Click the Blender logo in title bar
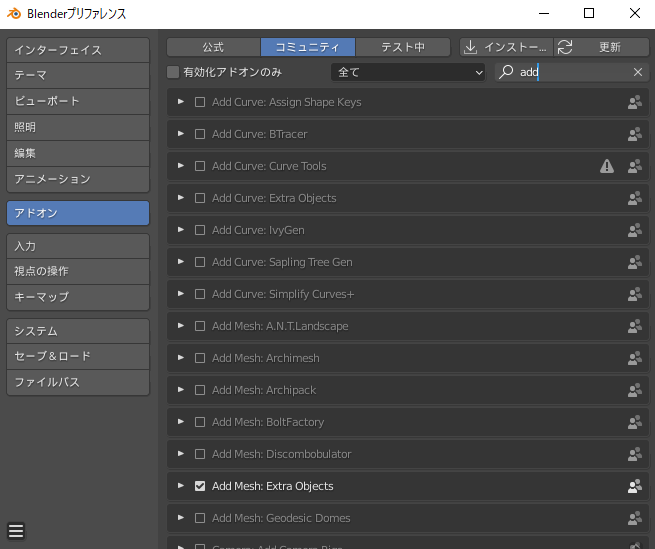The height and width of the screenshot is (549, 655). [14, 13]
